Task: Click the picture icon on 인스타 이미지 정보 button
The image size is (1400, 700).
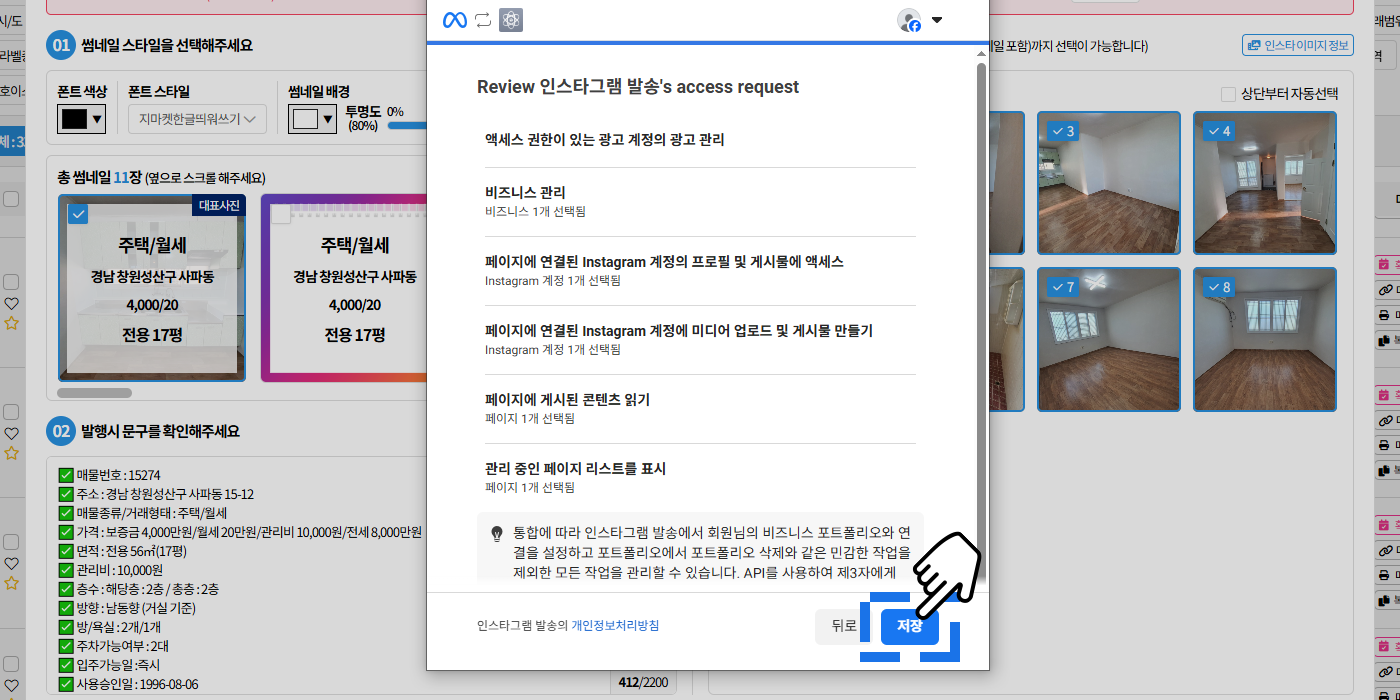Action: pos(1253,45)
